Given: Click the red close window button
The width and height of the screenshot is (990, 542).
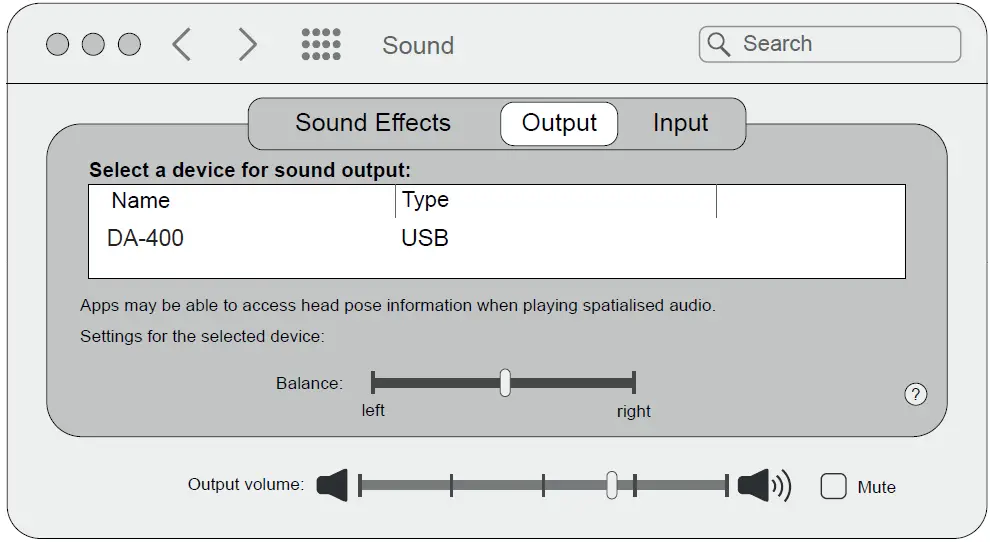Looking at the screenshot, I should click(58, 45).
